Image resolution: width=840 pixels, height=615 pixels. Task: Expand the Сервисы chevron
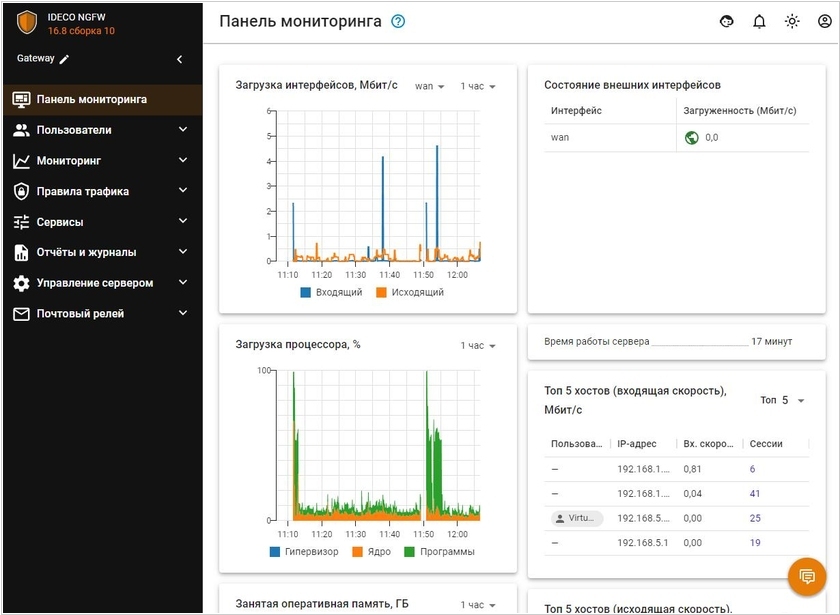point(183,221)
